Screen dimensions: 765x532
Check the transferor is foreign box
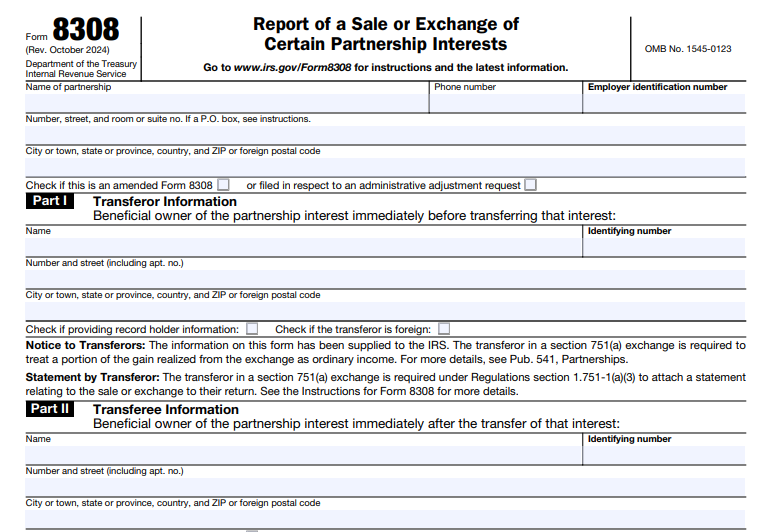point(444,329)
